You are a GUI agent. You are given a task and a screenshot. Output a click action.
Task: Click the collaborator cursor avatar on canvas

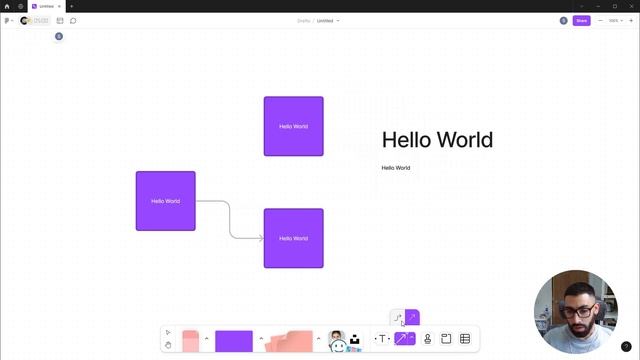pyautogui.click(x=59, y=36)
